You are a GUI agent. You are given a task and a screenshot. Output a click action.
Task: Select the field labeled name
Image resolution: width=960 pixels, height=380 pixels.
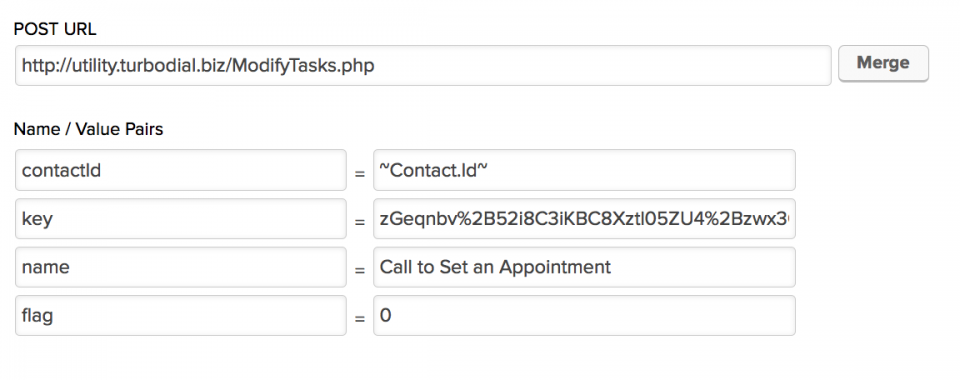click(181, 267)
